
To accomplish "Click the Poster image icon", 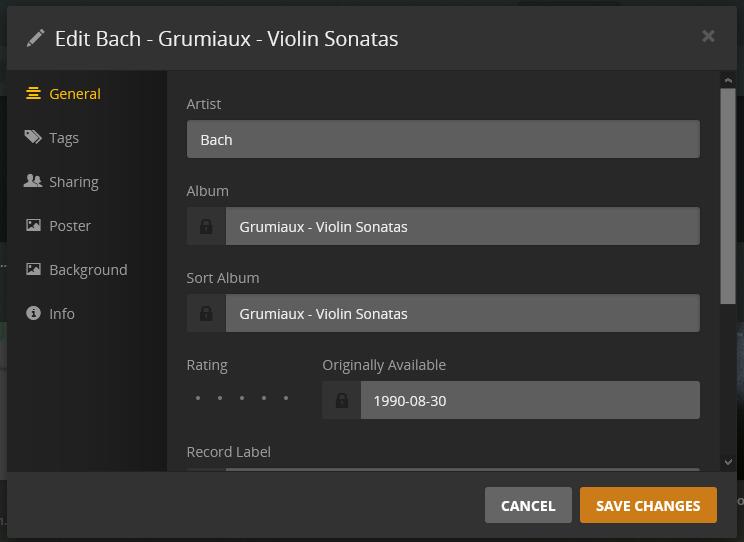I will (x=34, y=225).
